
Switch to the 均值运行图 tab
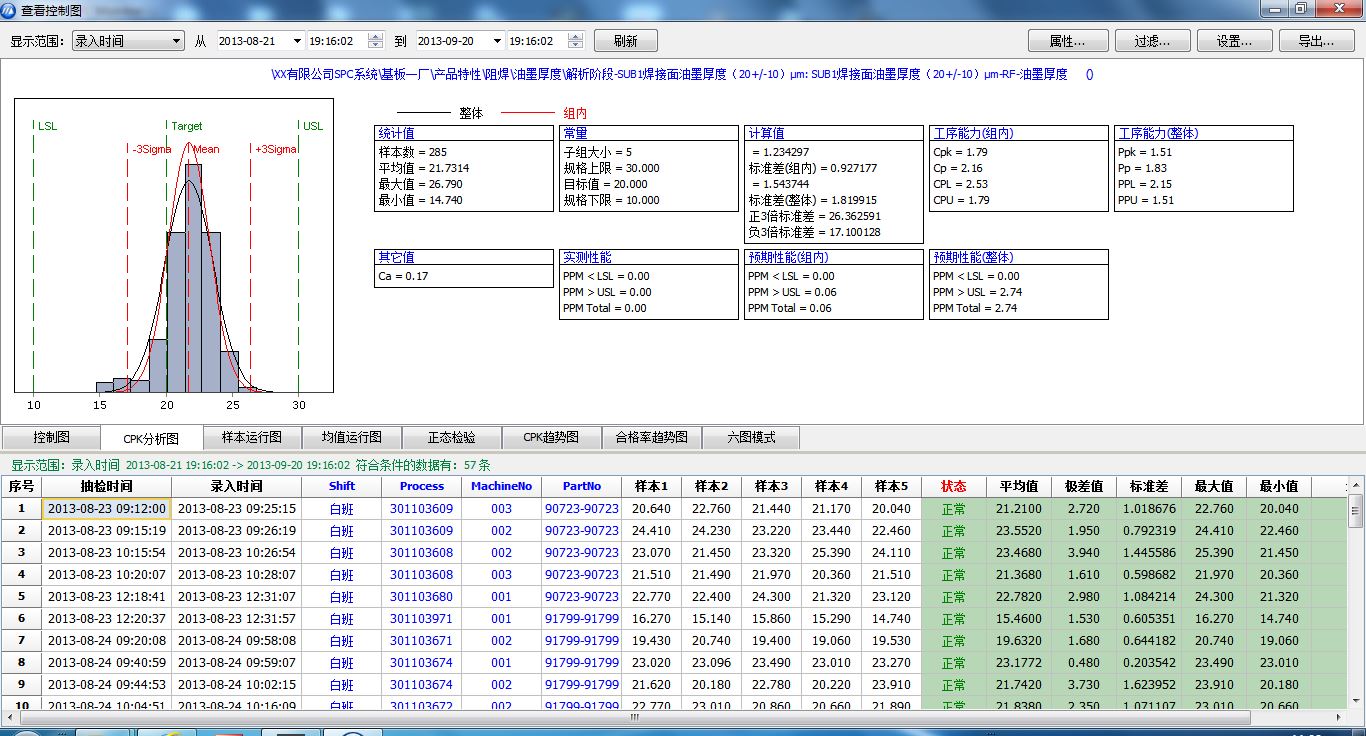352,437
